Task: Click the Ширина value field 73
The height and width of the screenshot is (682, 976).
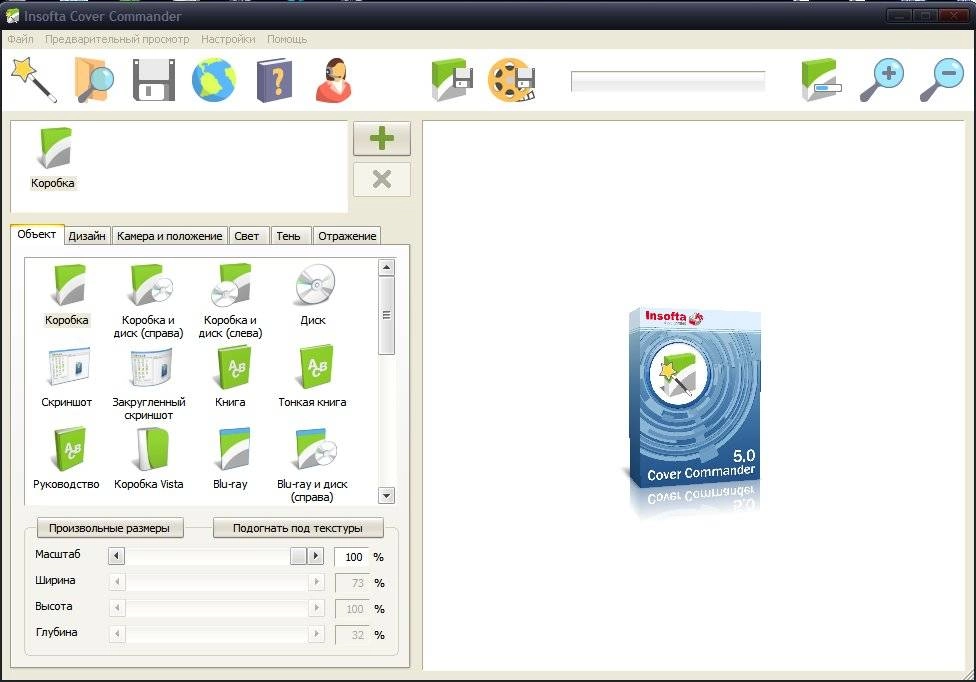Action: 352,583
